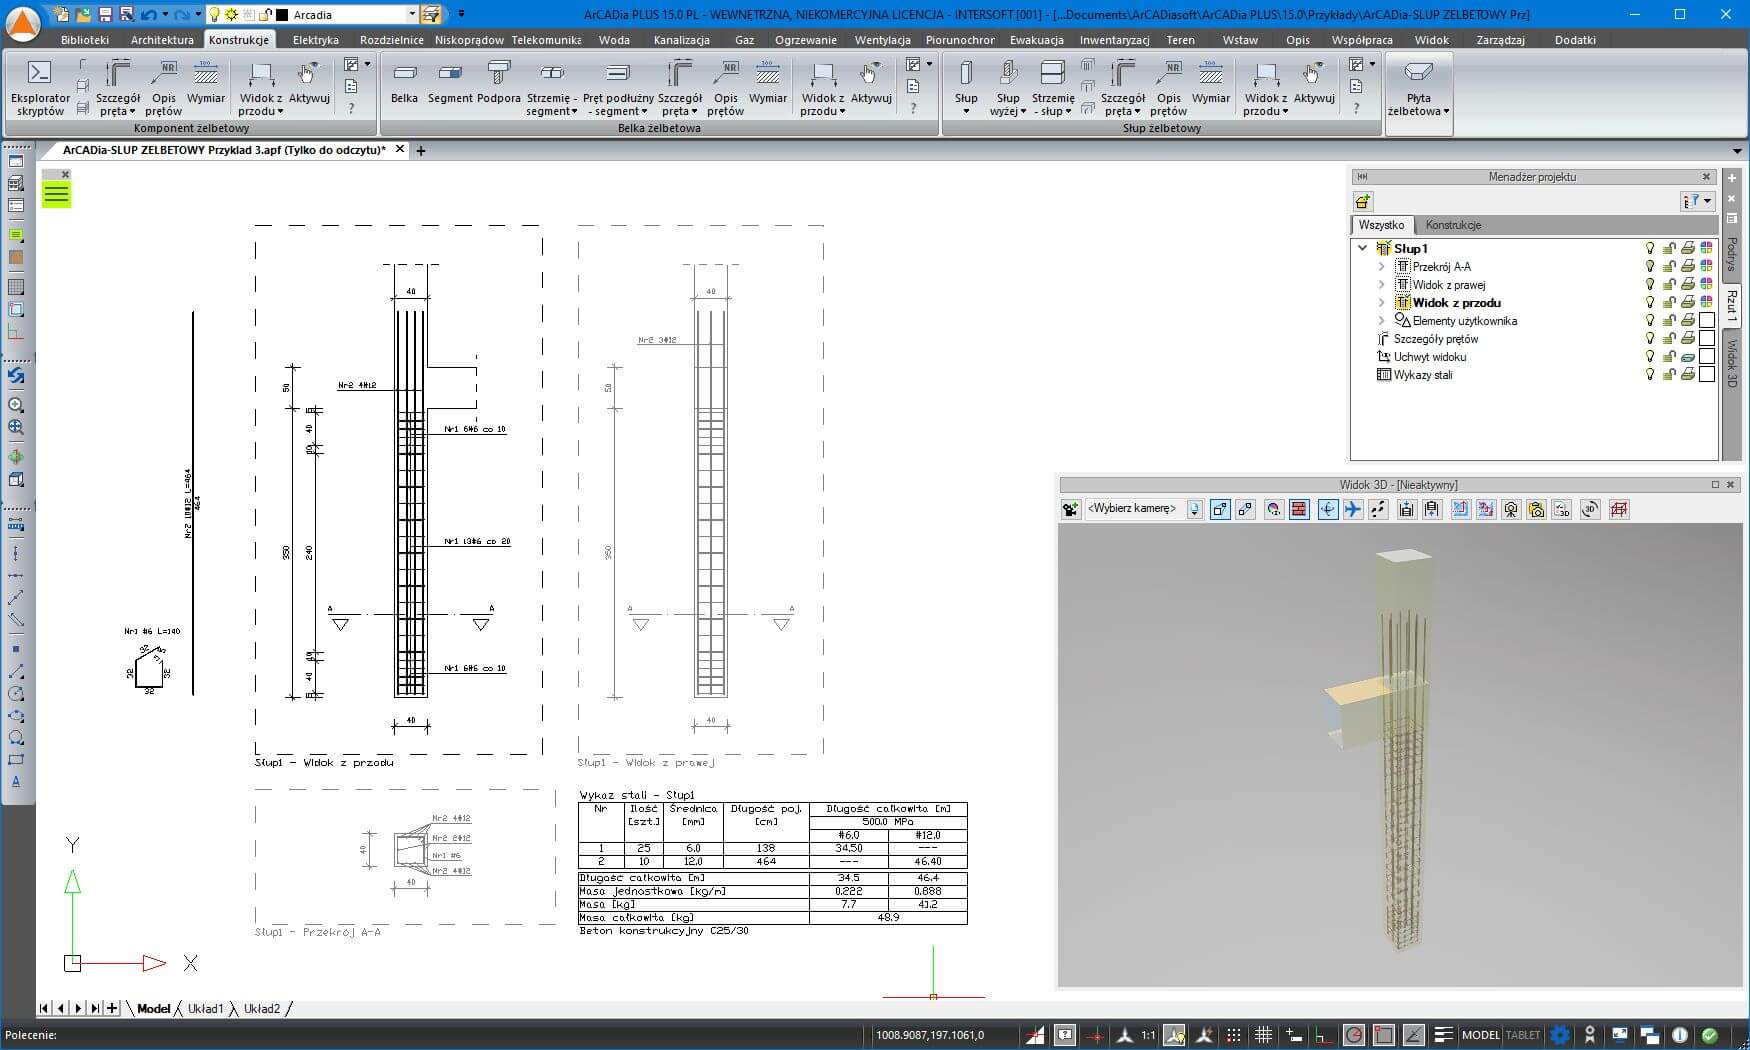Click the color wheel render icon
The height and width of the screenshot is (1050, 1750).
1273,509
